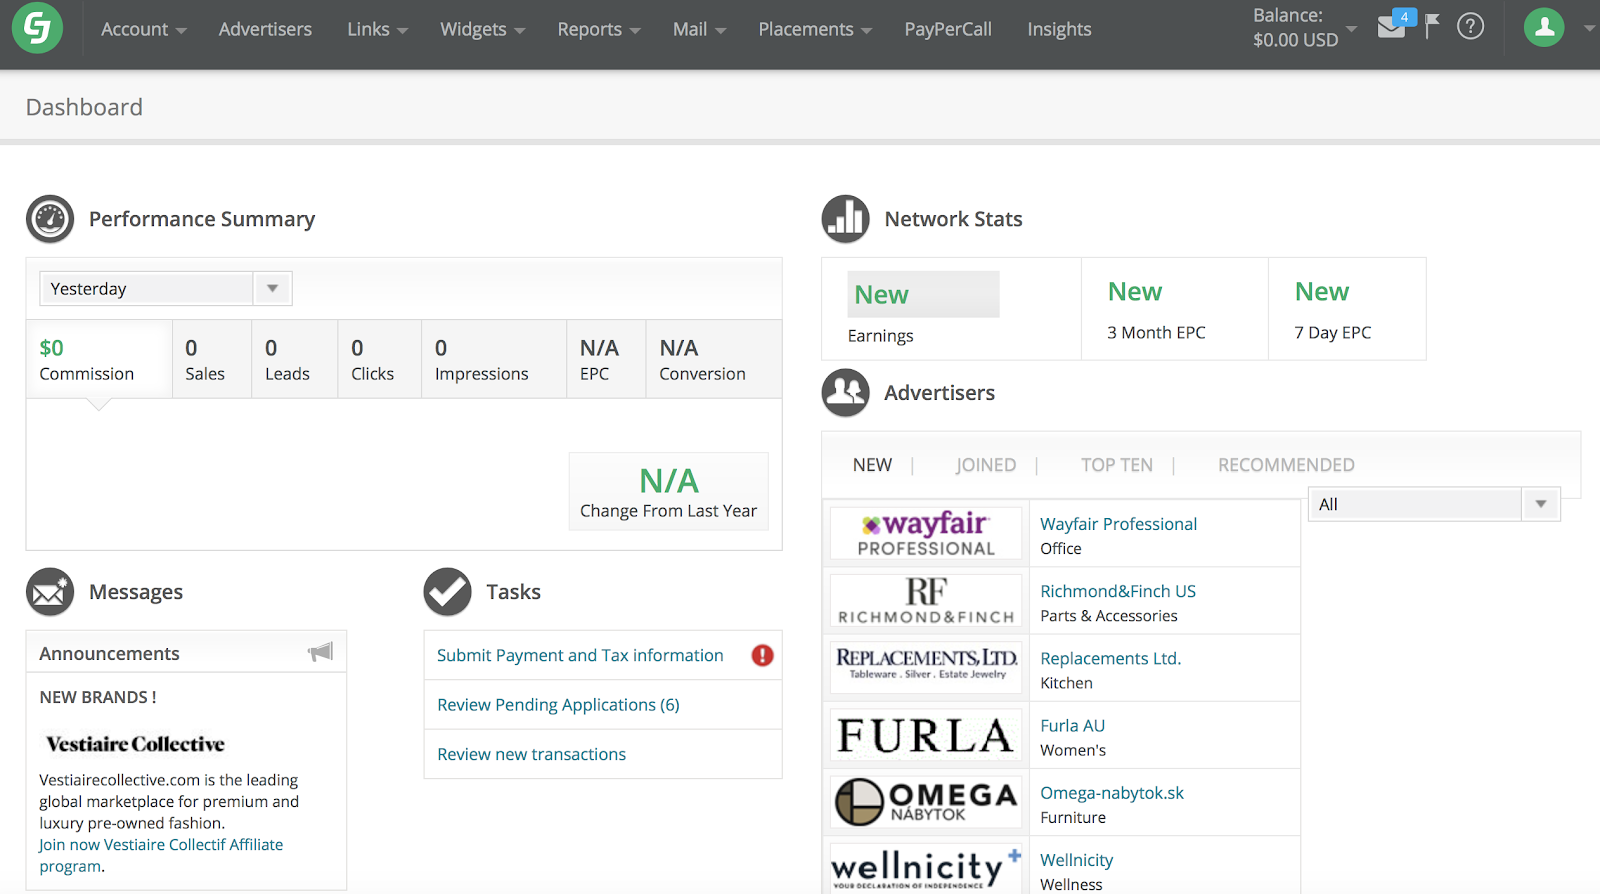Viewport: 1600px width, 894px height.
Task: Switch to the RECOMMENDED advertisers tab
Action: 1286,465
